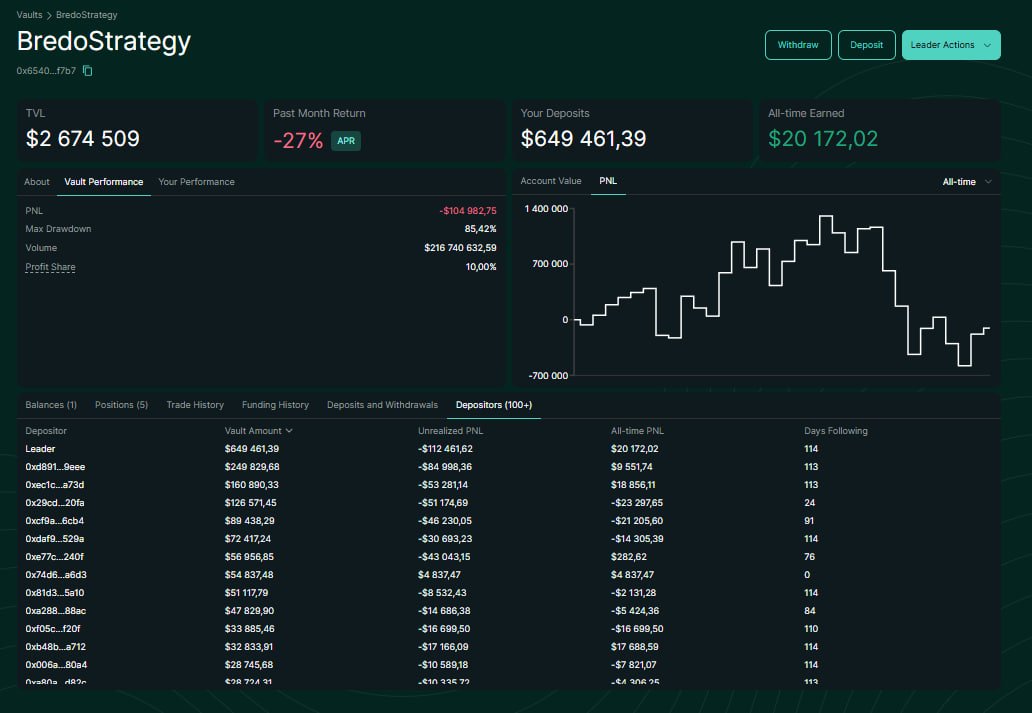Show the Account Value chart
Viewport: 1032px width, 713px height.
(551, 180)
